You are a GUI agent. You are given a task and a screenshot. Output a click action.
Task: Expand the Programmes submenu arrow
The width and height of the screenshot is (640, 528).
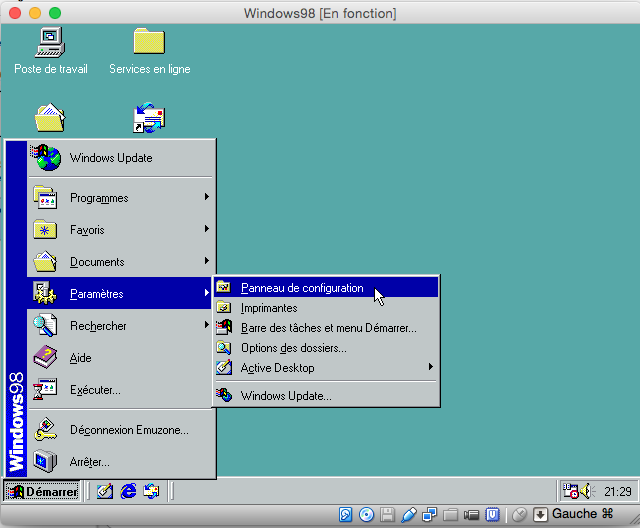pos(207,197)
